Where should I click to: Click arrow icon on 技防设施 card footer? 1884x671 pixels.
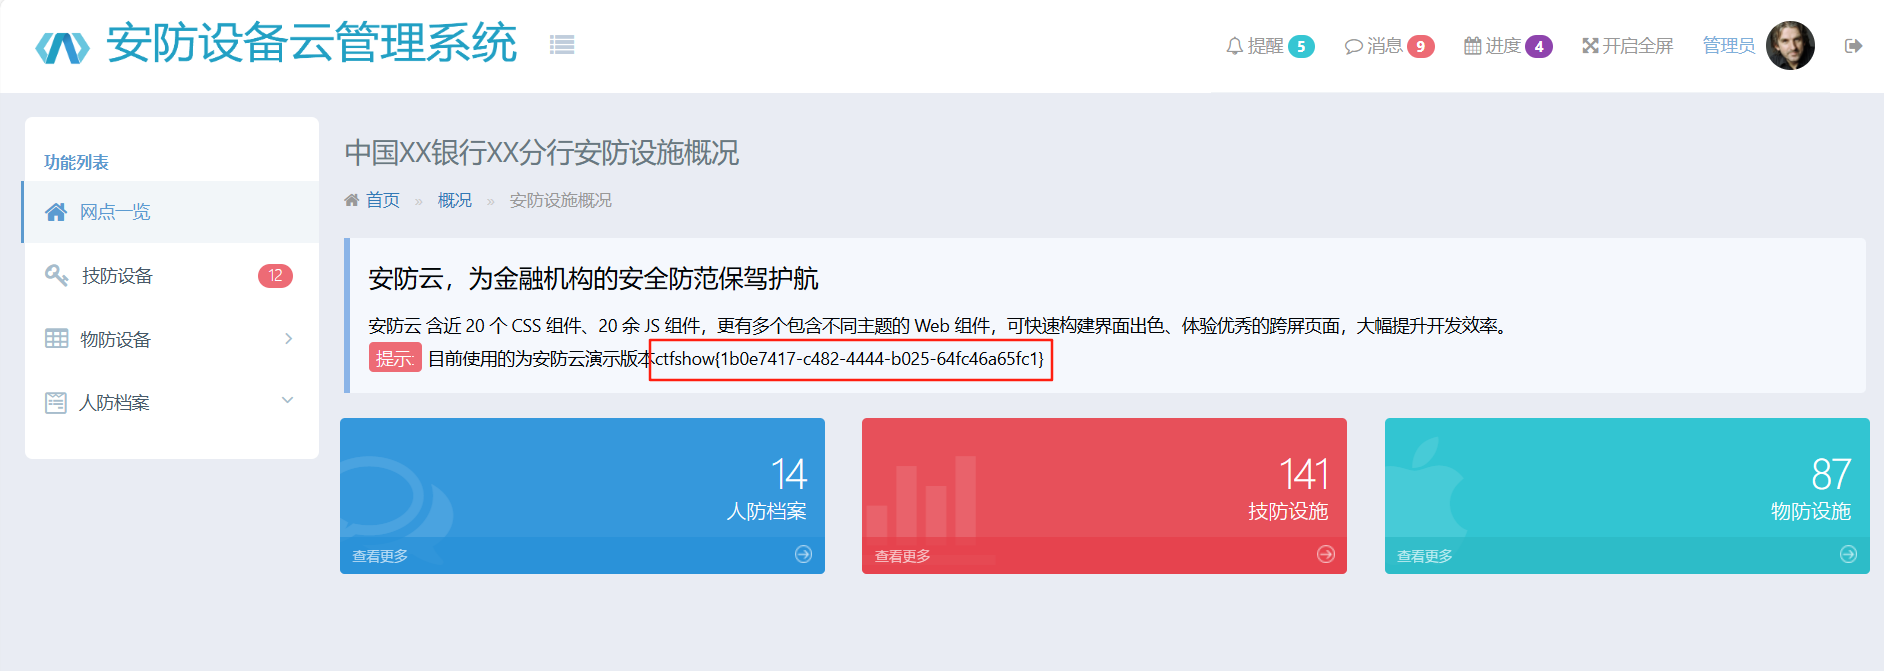[1326, 555]
